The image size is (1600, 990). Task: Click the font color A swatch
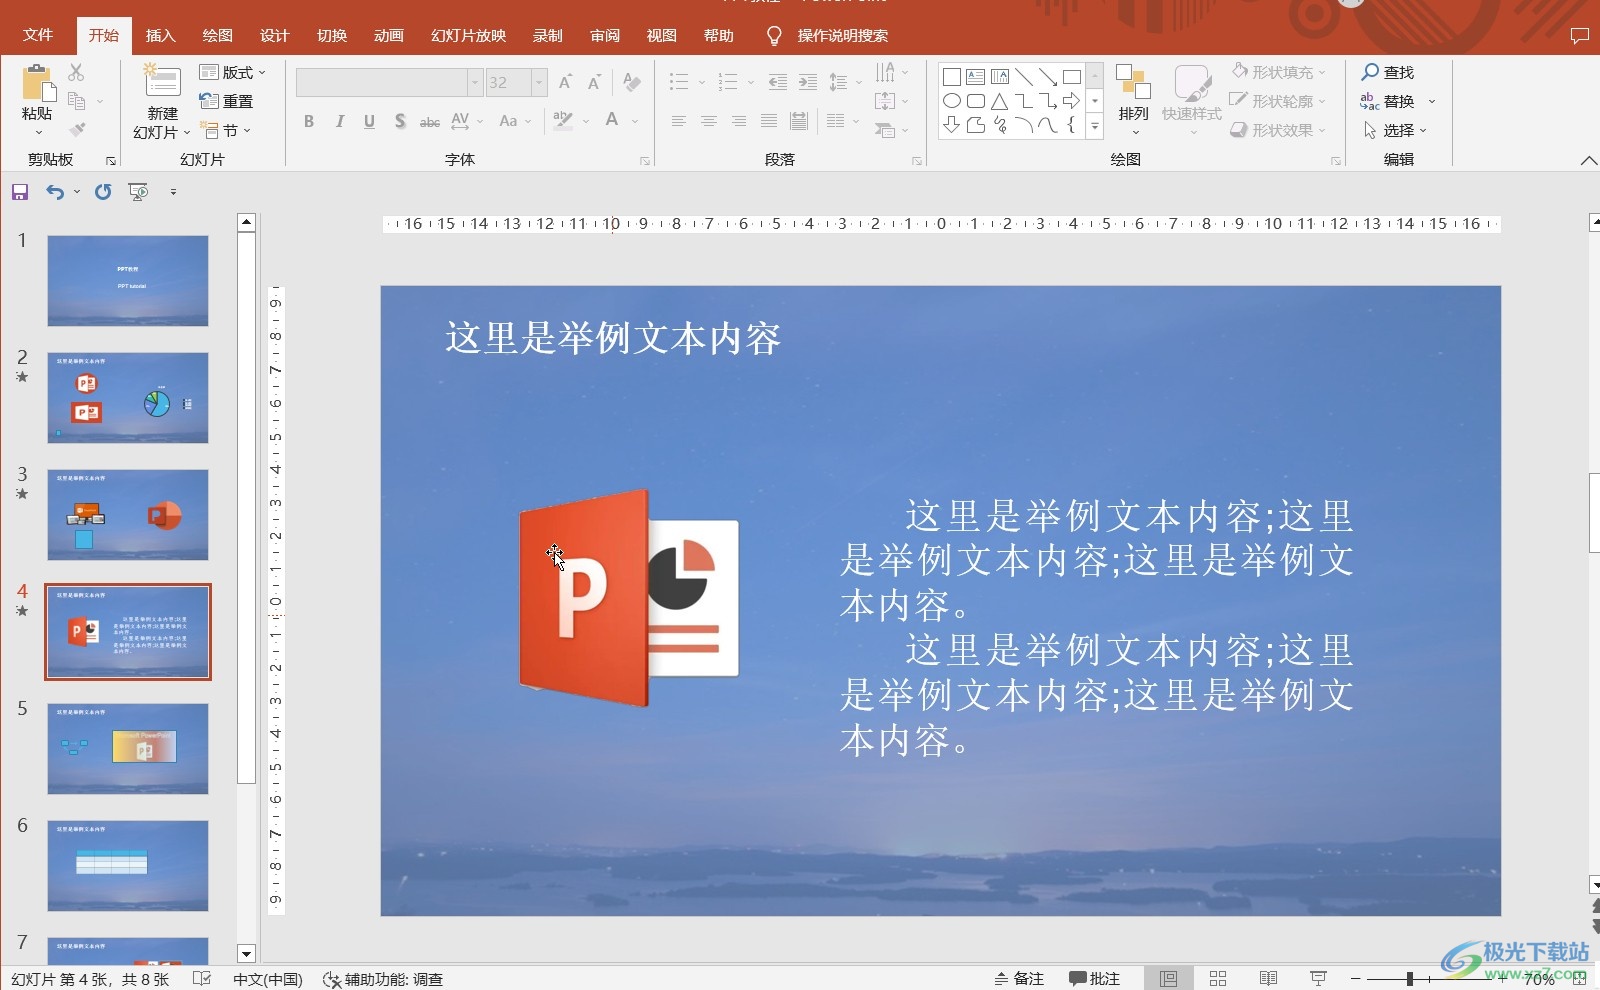612,121
